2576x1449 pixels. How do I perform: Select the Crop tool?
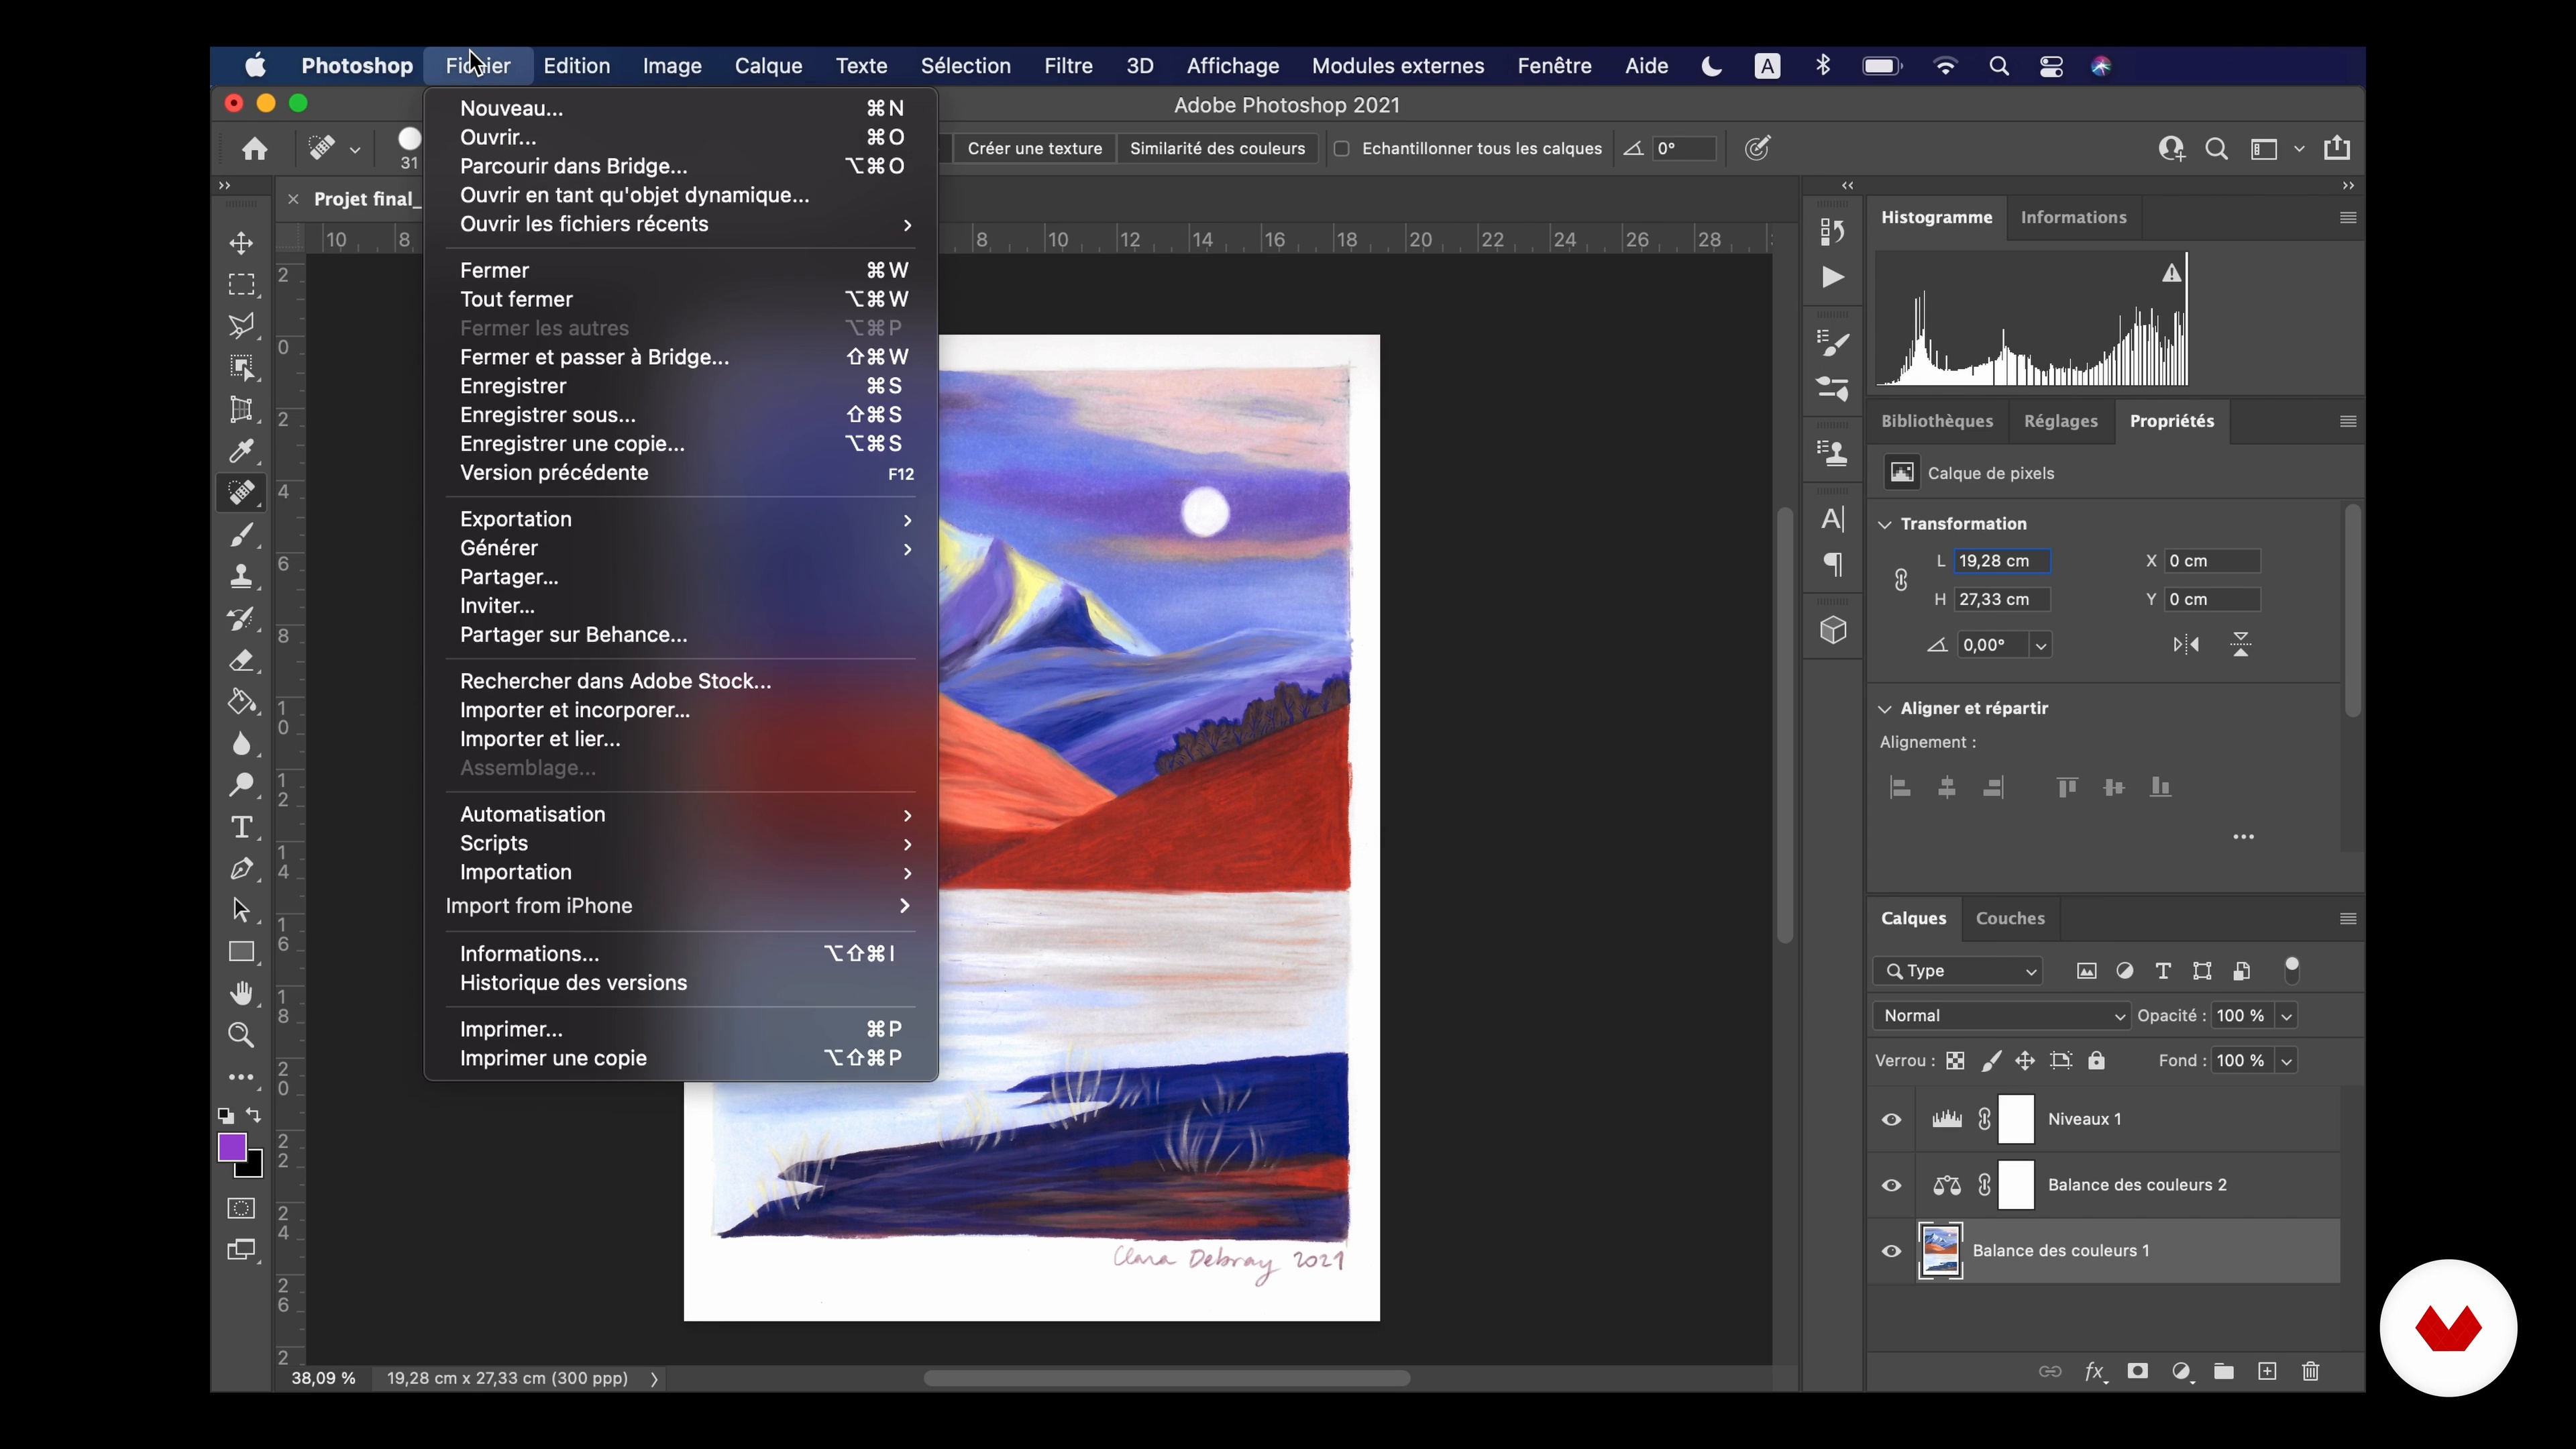(241, 410)
